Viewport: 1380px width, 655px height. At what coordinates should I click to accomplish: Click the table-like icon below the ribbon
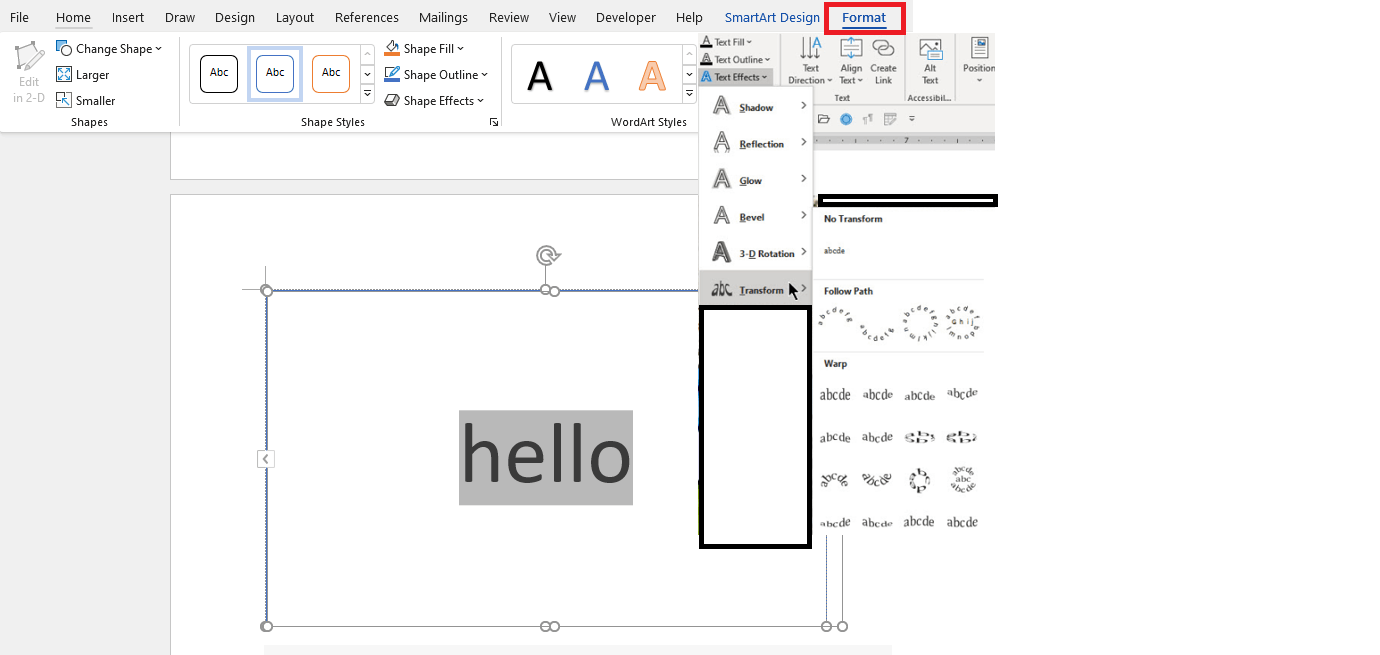pyautogui.click(x=890, y=119)
